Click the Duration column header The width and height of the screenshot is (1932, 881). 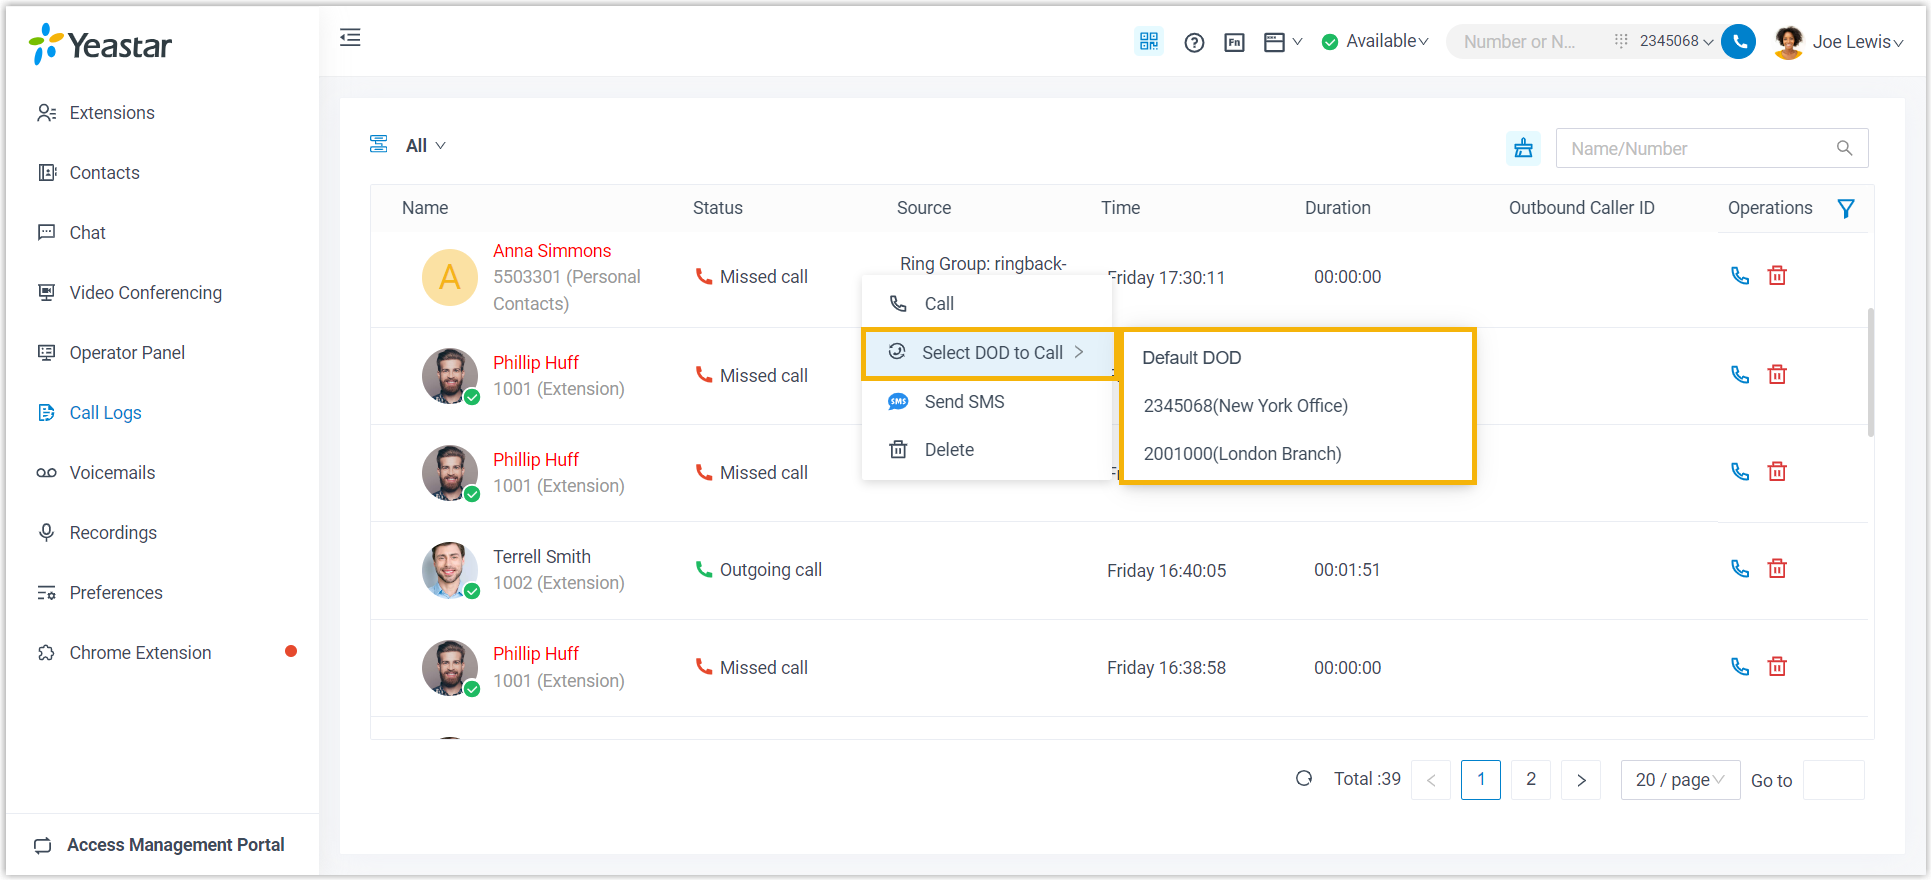[1337, 208]
